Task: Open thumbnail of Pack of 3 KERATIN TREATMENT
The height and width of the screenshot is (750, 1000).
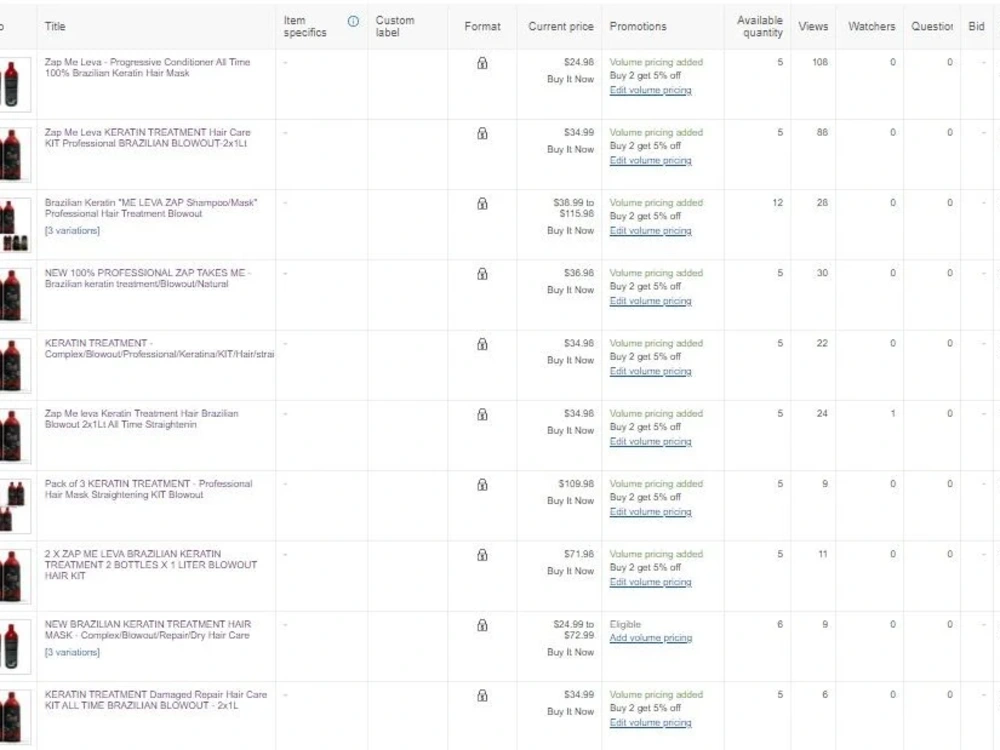Action: (x=13, y=506)
